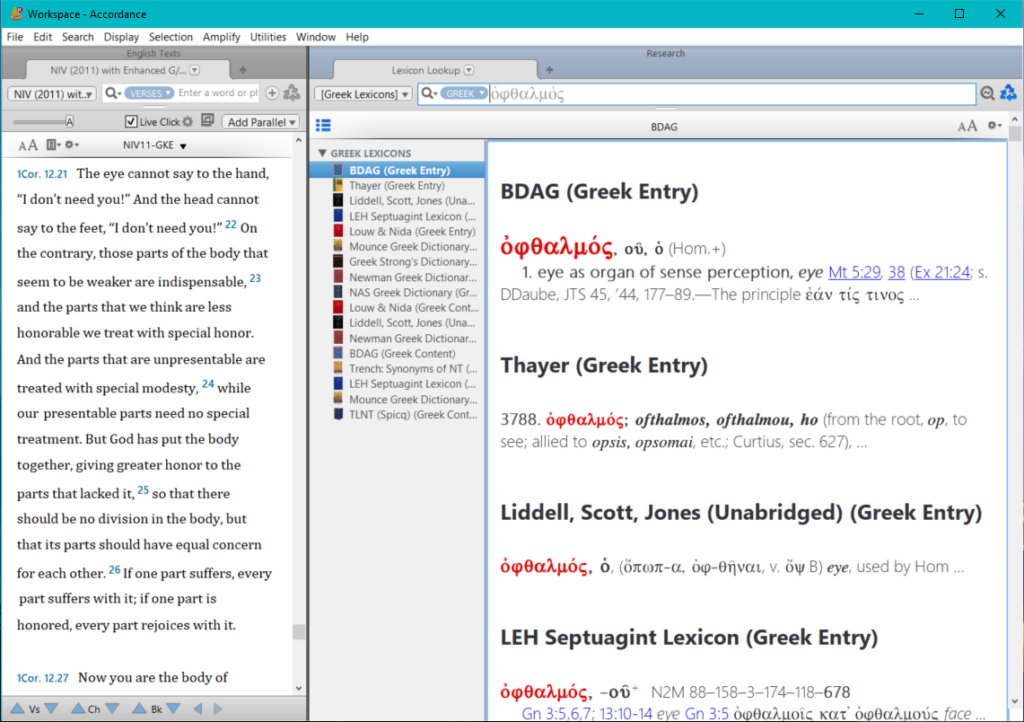The image size is (1024, 722).
Task: Open the NIV11-GKE text selector dropdown
Action: tap(155, 146)
